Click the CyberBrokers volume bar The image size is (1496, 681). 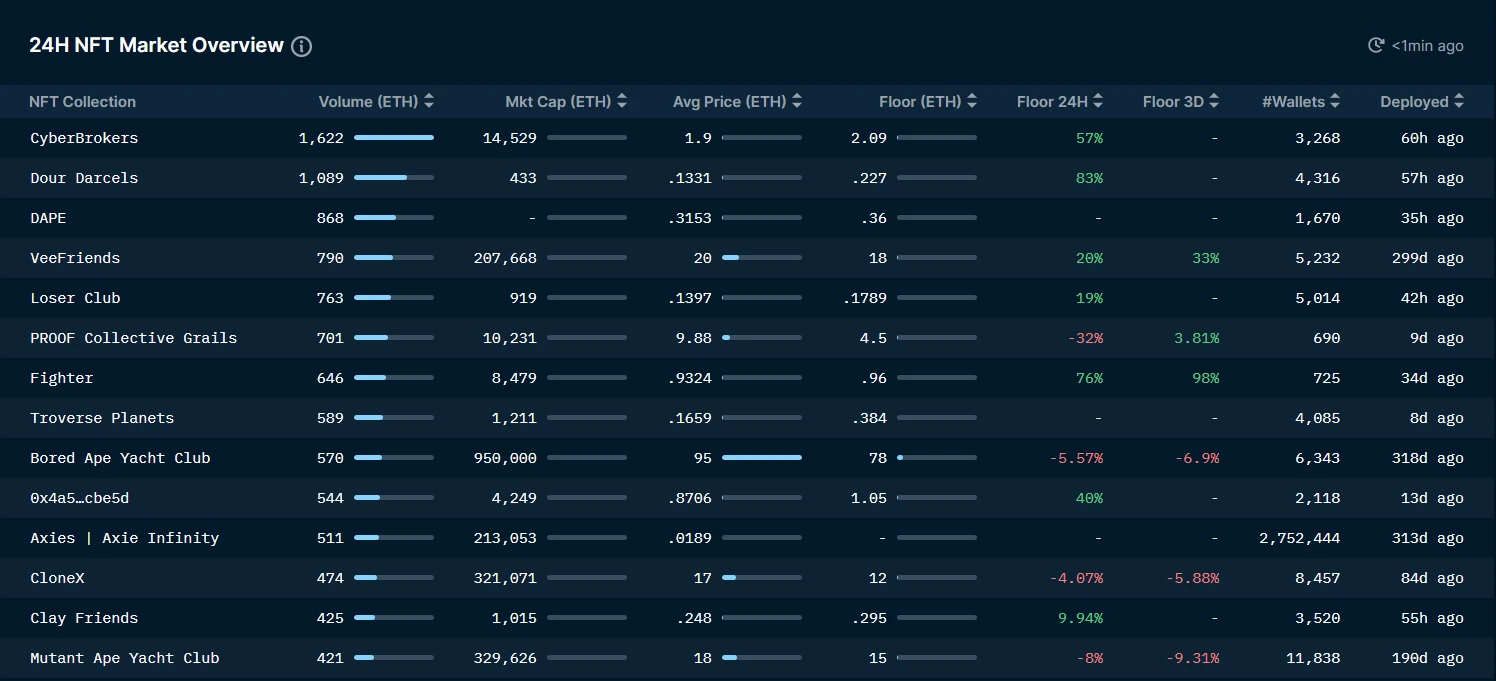click(x=393, y=137)
